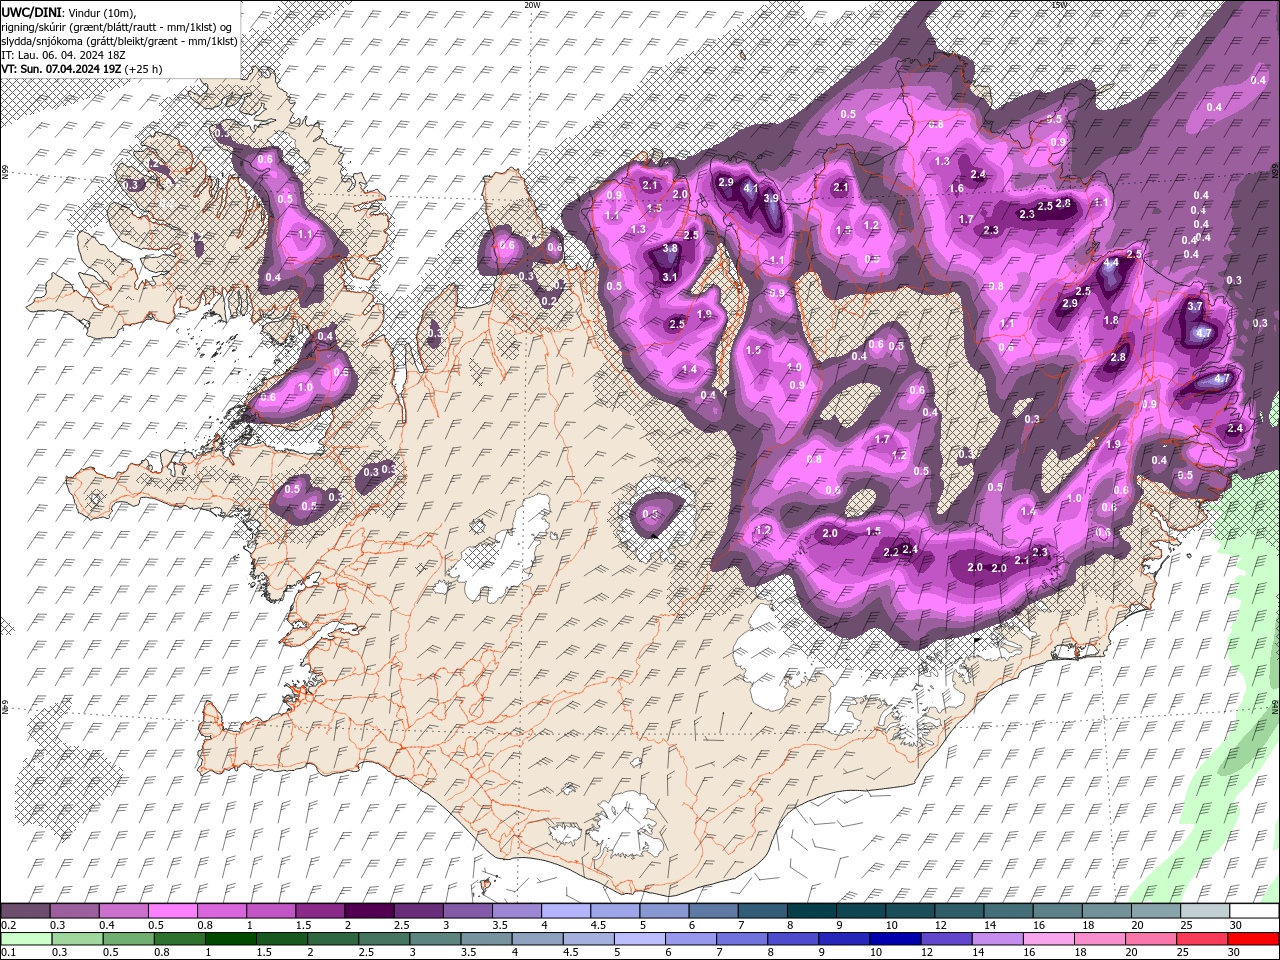Select the pink 18 swatch on lower scale

point(1100,938)
